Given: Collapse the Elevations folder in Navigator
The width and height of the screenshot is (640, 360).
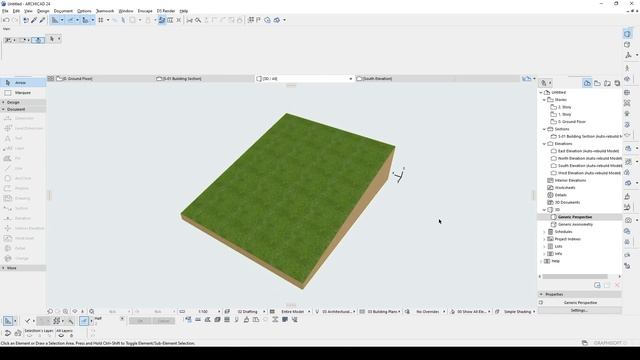Looking at the screenshot, I should pyautogui.click(x=544, y=144).
